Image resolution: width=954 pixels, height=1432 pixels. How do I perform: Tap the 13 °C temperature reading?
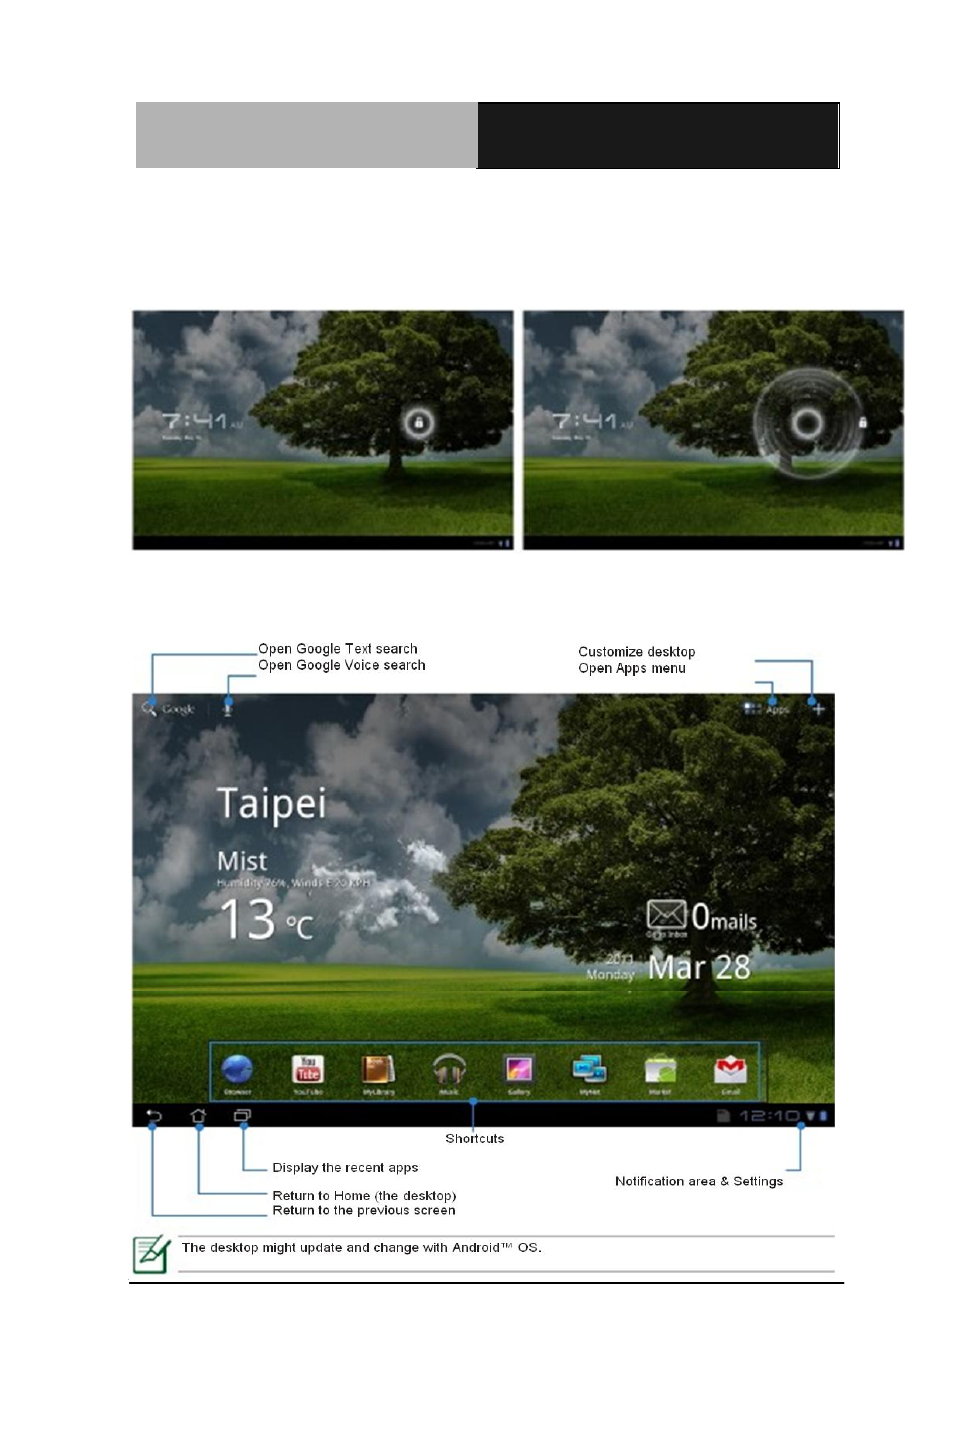pyautogui.click(x=266, y=920)
